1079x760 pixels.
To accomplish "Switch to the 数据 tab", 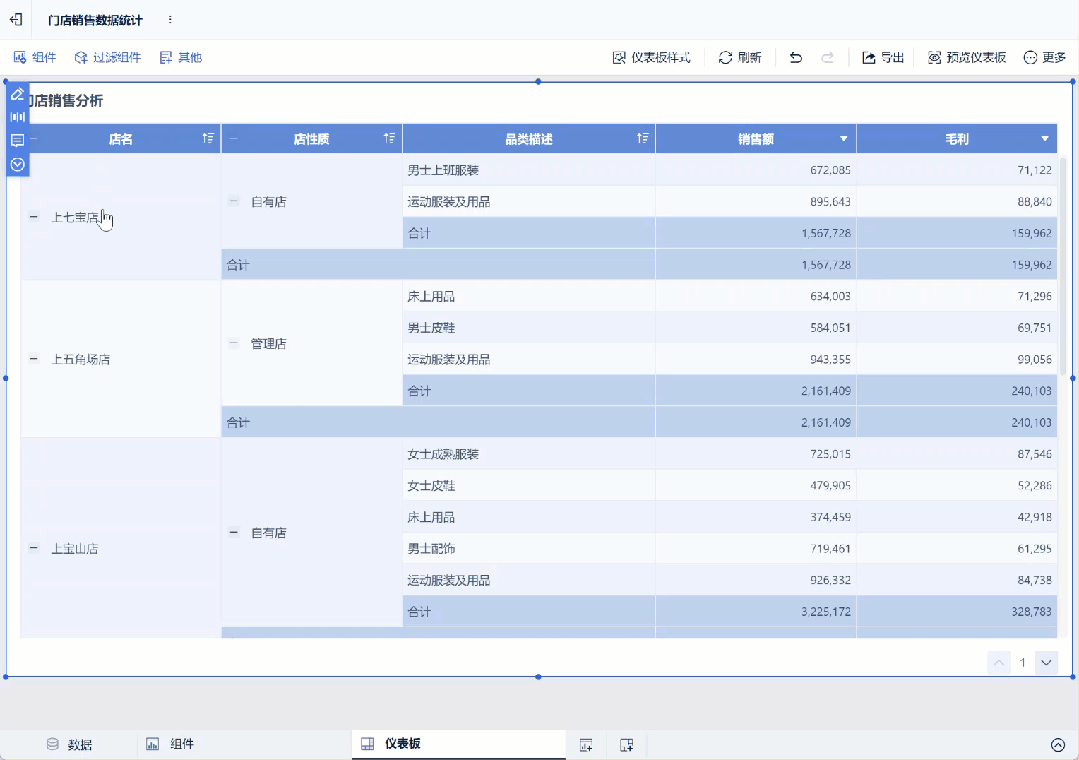I will (72, 744).
